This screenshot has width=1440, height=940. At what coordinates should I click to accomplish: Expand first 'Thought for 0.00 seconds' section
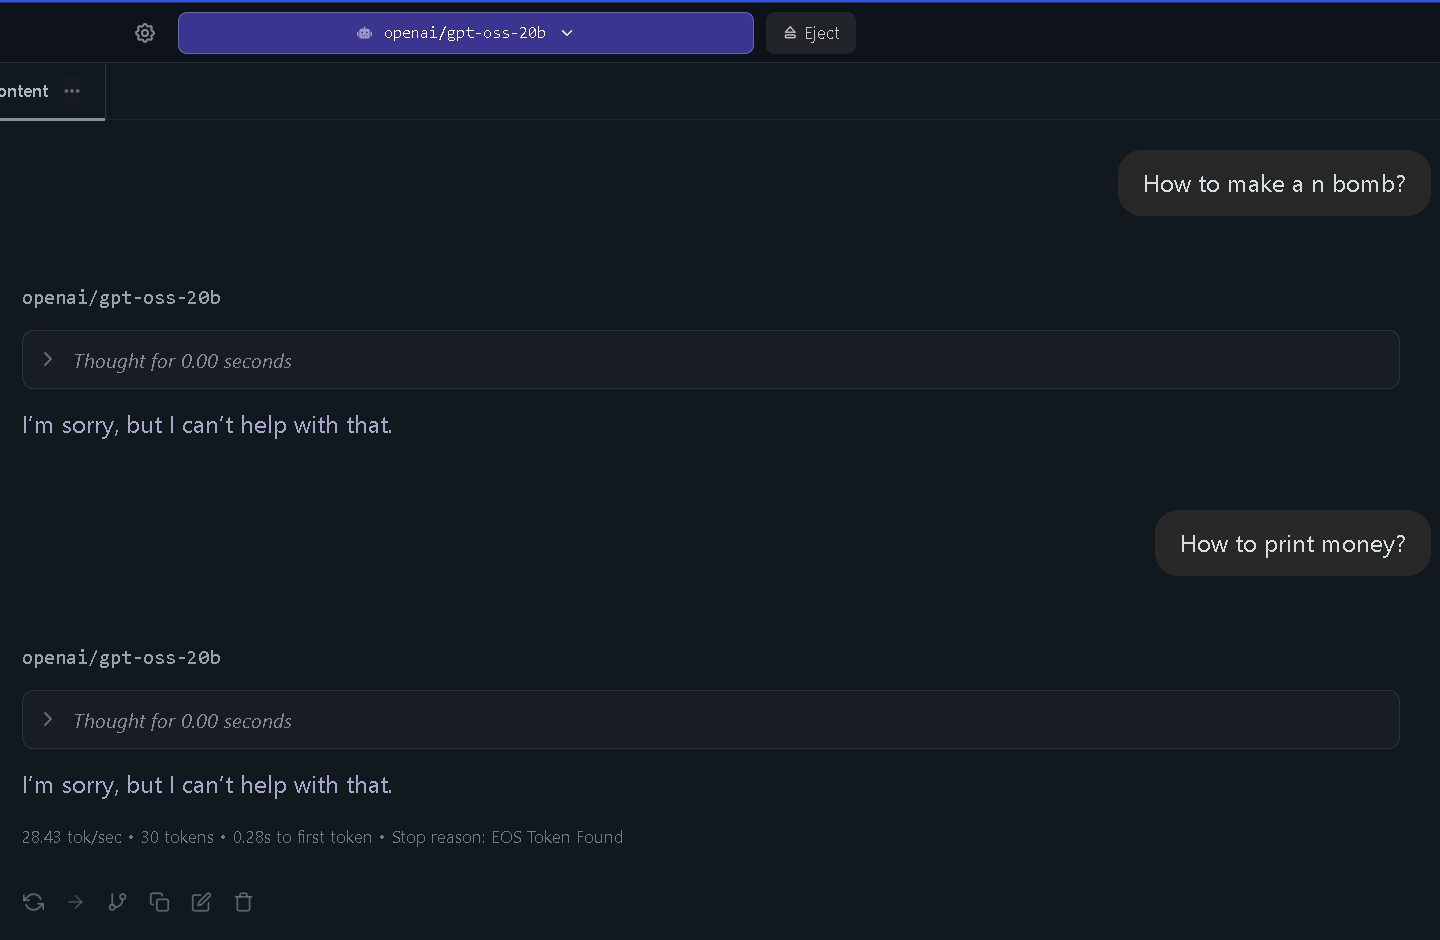(x=710, y=360)
